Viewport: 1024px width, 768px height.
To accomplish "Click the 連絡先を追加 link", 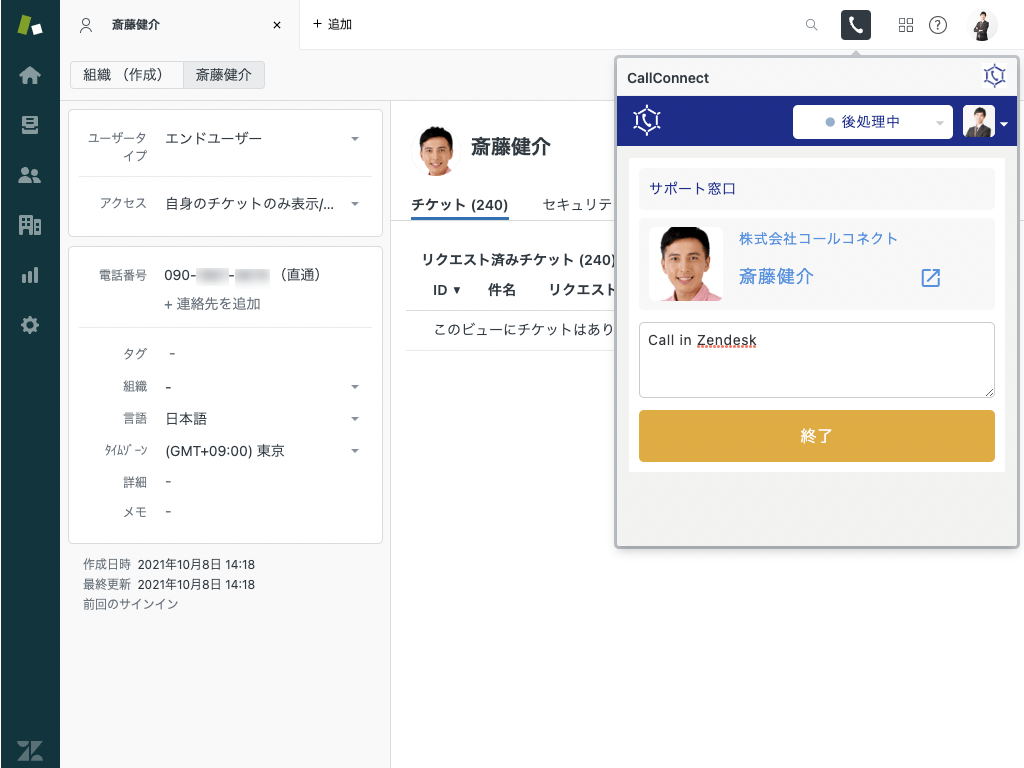I will pos(212,304).
